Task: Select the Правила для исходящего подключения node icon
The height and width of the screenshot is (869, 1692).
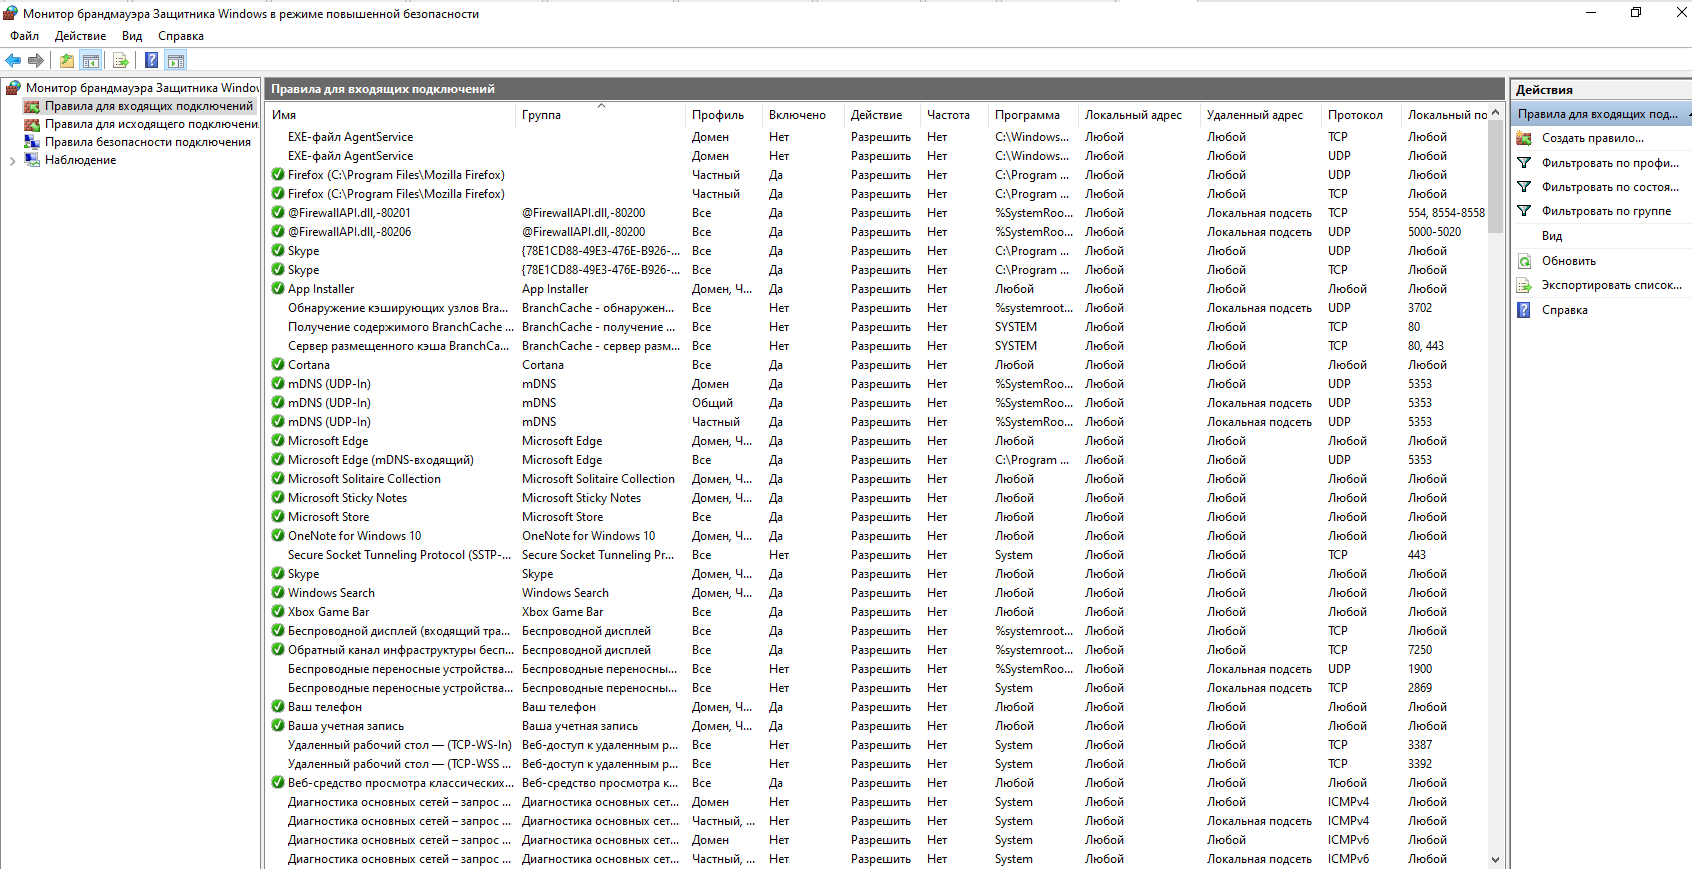Action: (x=32, y=124)
